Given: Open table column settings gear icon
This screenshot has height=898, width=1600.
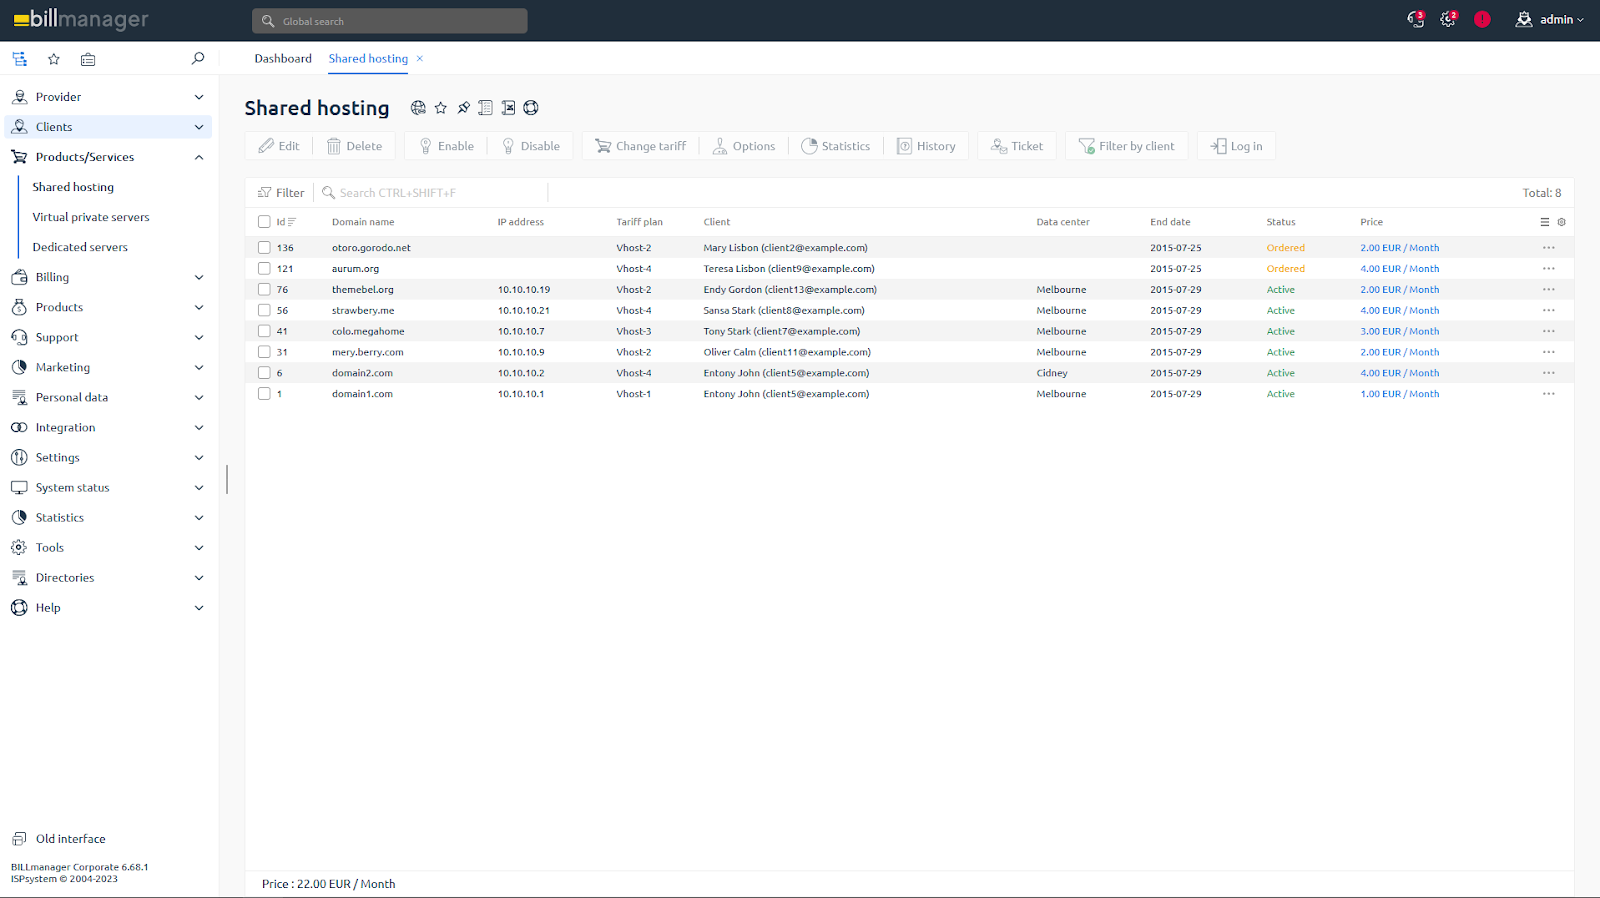Looking at the screenshot, I should (1561, 222).
